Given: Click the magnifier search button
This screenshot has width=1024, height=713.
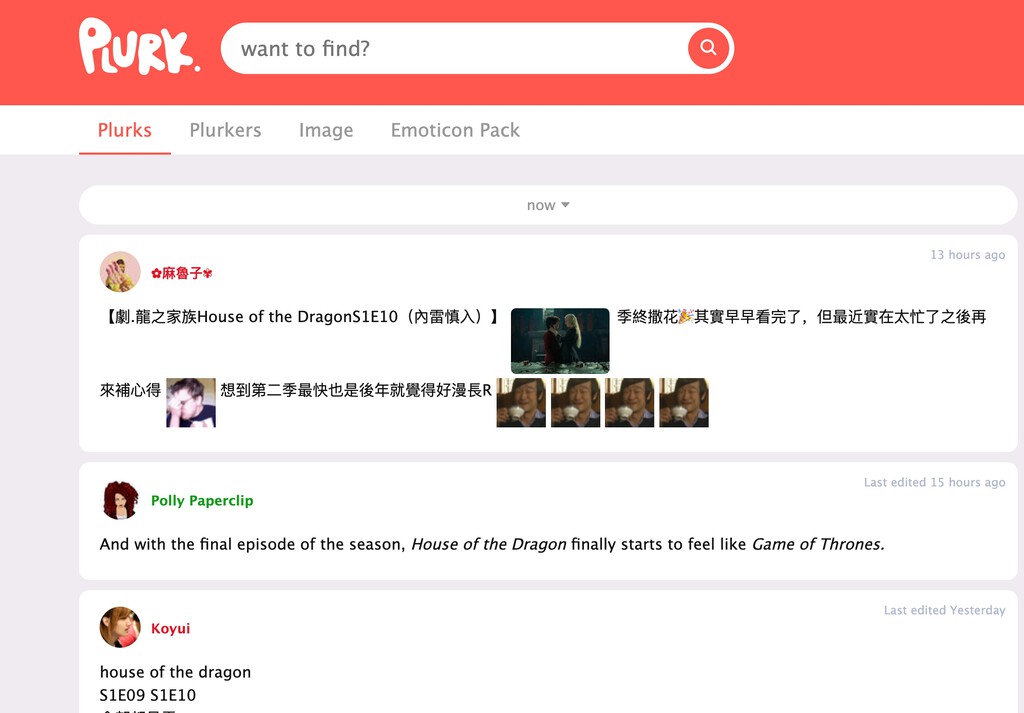Looking at the screenshot, I should pos(709,48).
